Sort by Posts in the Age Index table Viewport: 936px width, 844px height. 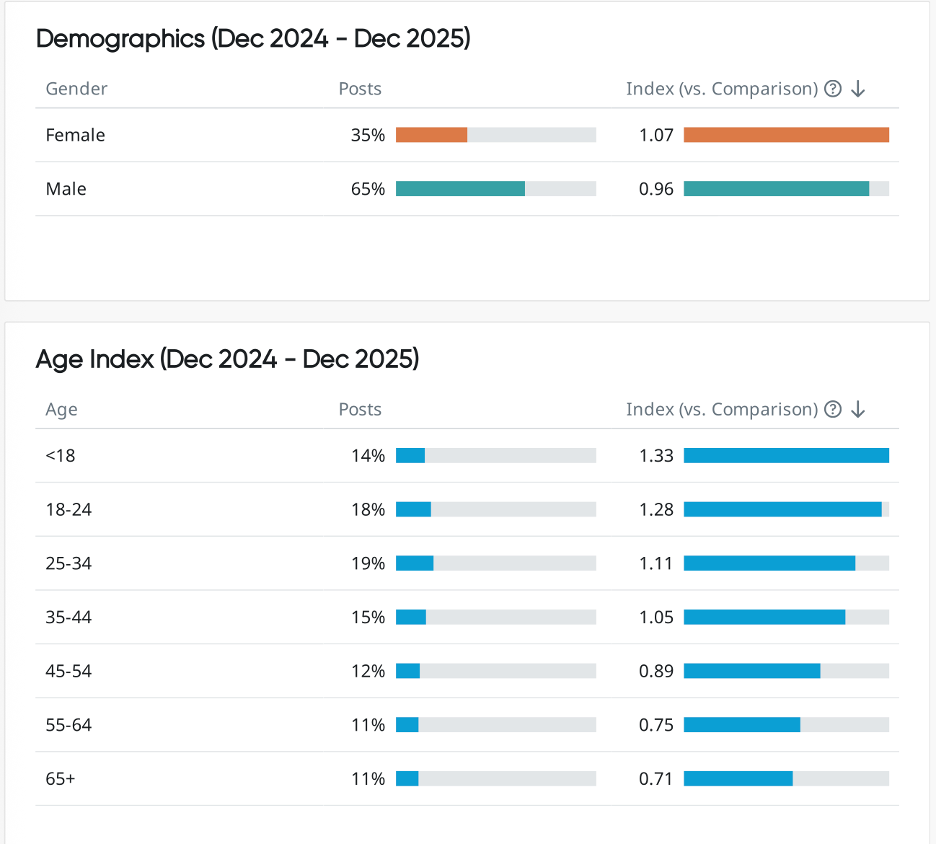pyautogui.click(x=359, y=409)
